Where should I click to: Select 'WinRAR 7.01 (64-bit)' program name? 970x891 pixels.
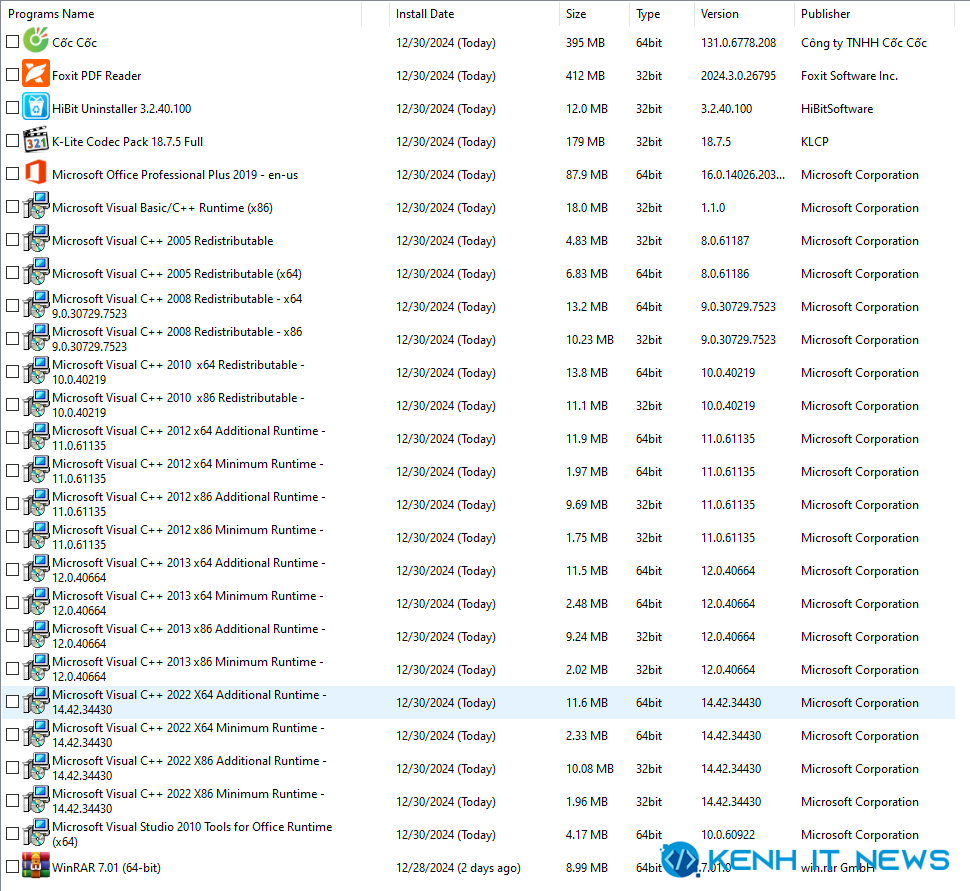tap(106, 867)
